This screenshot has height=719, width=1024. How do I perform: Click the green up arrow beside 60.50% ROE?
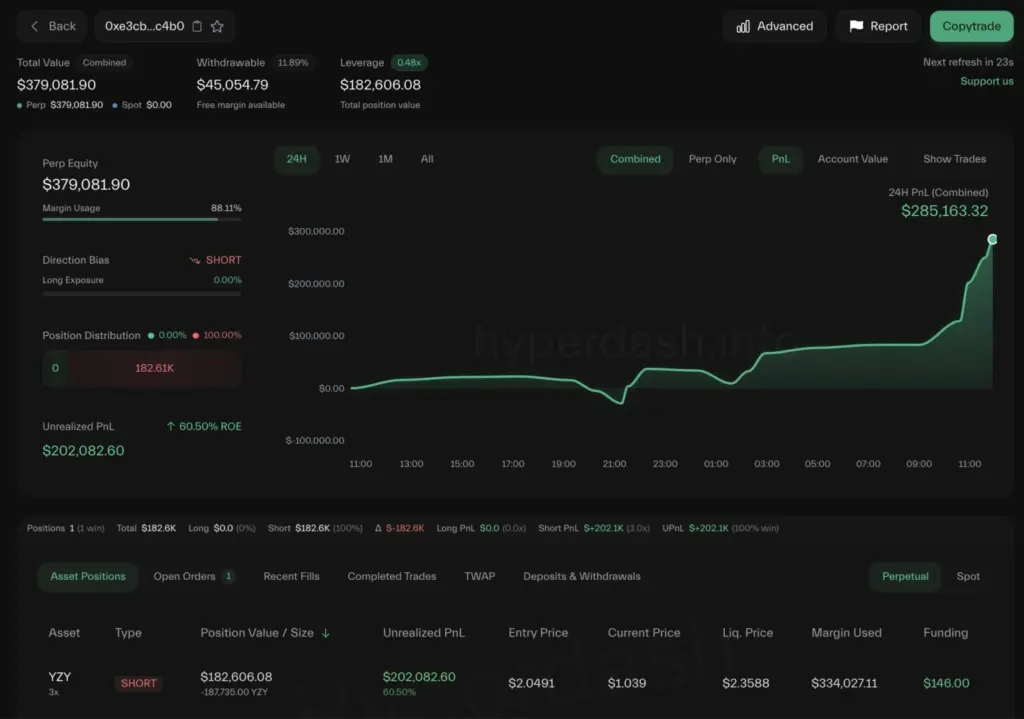click(173, 426)
